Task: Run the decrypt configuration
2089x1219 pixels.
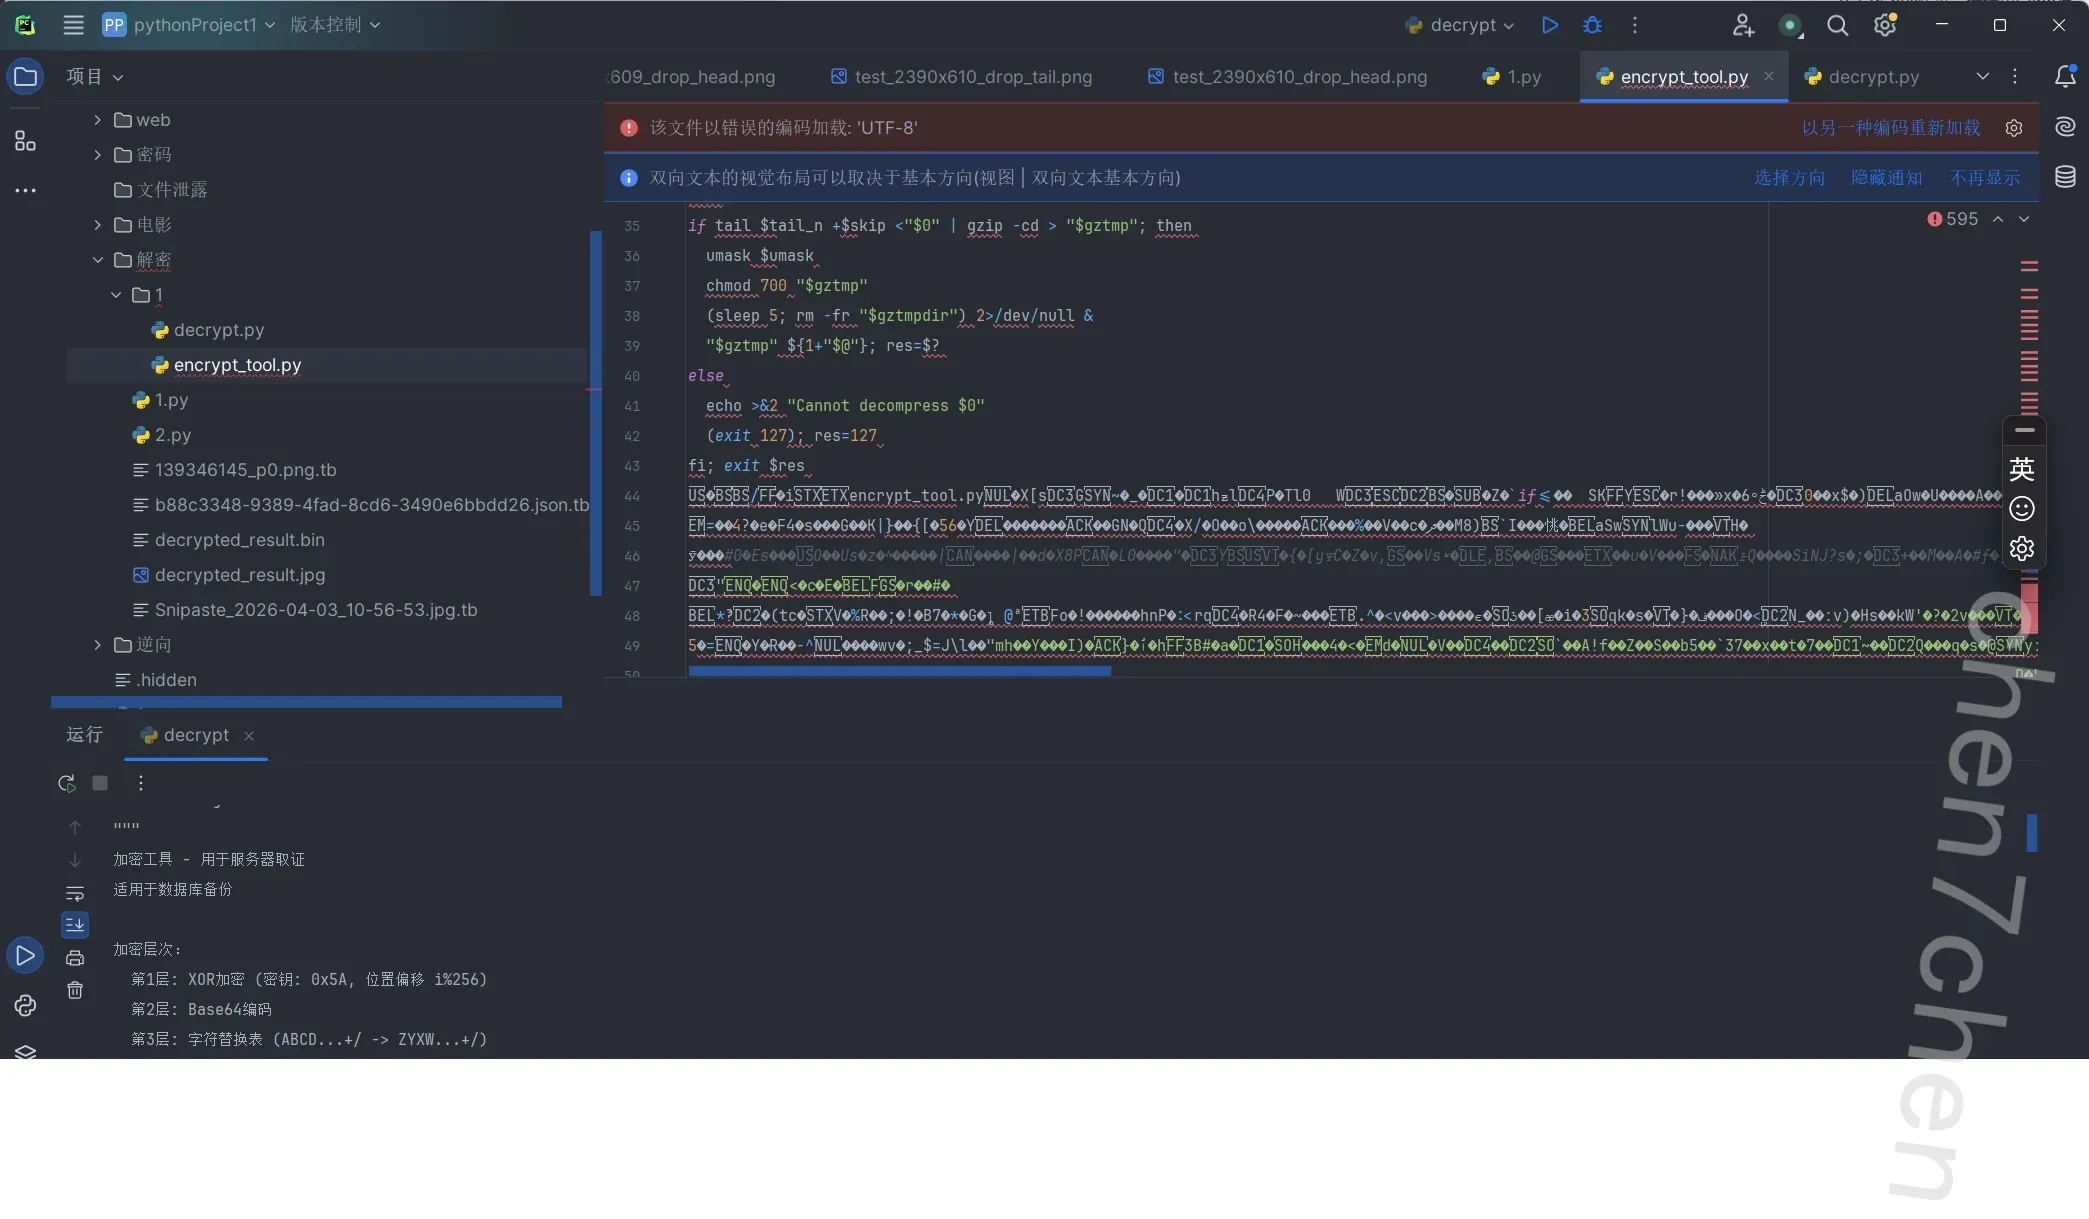Action: [1549, 25]
